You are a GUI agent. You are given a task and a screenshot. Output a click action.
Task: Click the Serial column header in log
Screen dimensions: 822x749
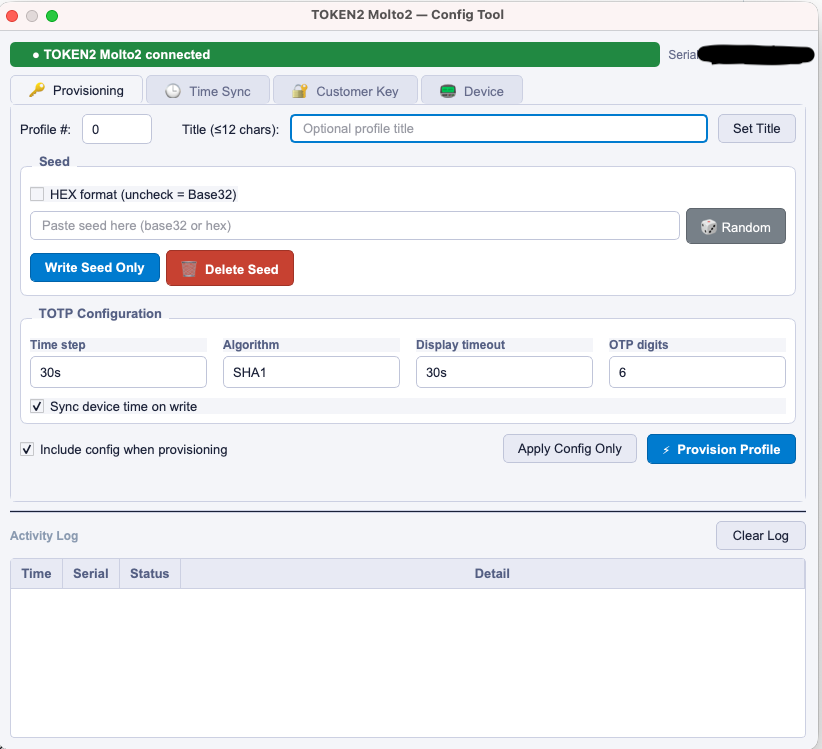tap(91, 573)
